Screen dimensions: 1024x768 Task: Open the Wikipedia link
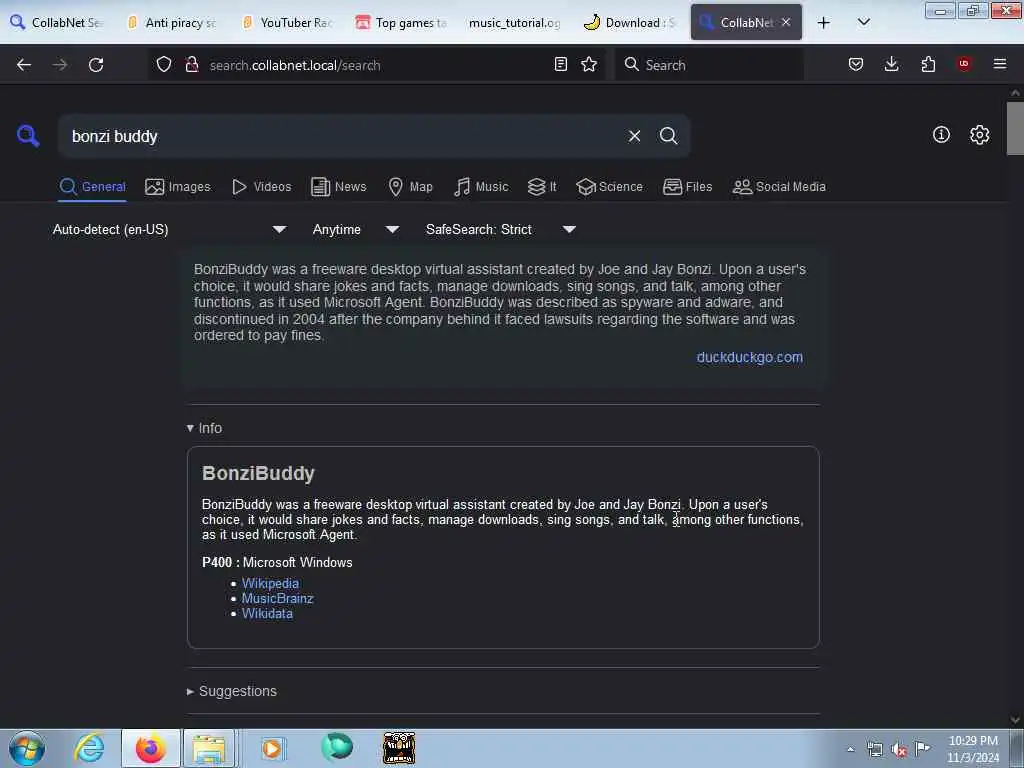(x=270, y=583)
